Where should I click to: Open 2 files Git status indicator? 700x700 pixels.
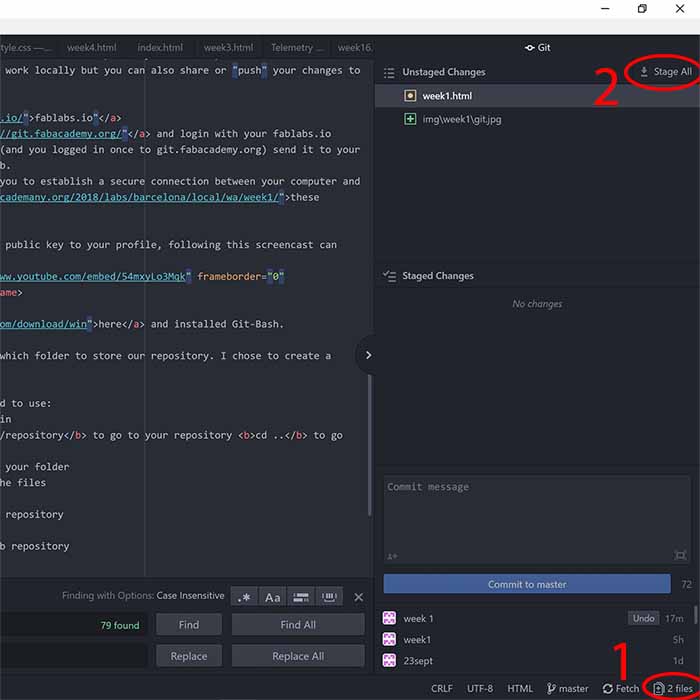pos(674,689)
